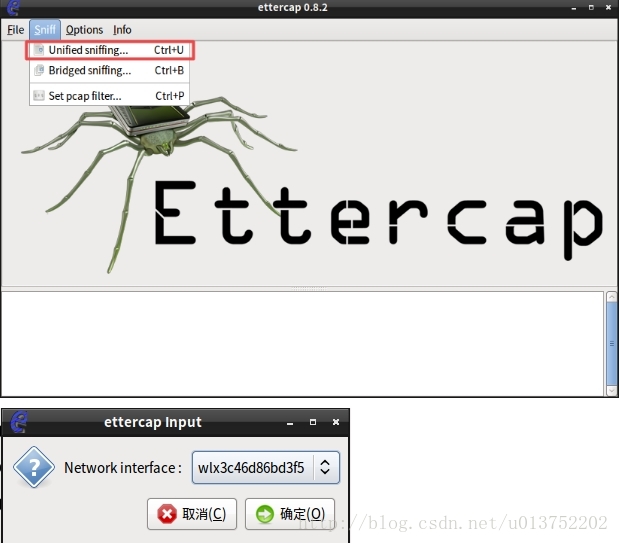The image size is (619, 543).
Task: Open the Sniff menu
Action: (45, 30)
